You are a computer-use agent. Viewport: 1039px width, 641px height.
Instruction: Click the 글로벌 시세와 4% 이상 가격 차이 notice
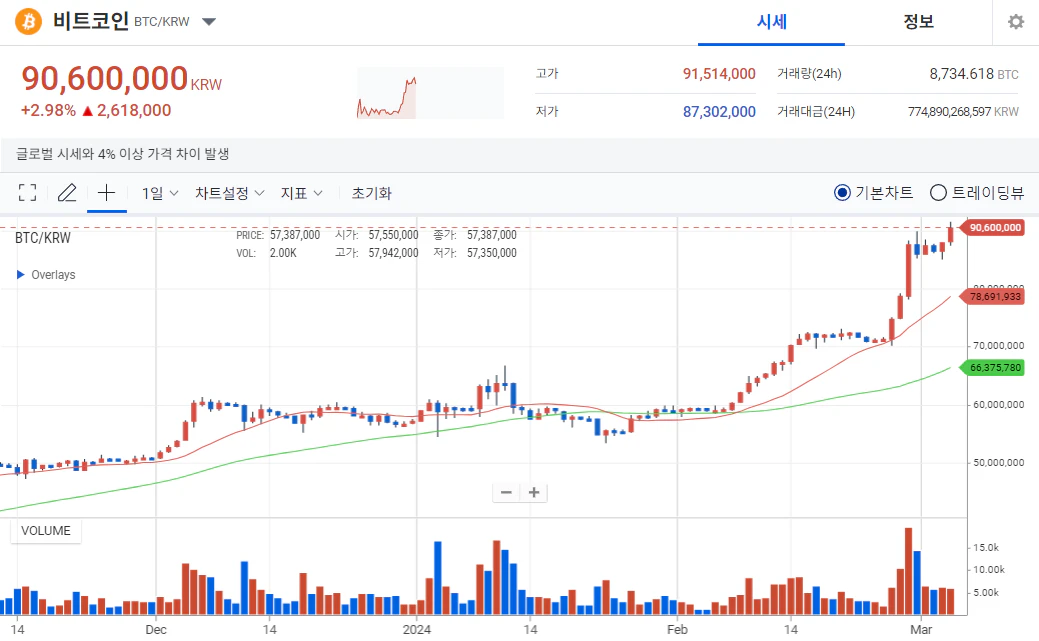123,154
